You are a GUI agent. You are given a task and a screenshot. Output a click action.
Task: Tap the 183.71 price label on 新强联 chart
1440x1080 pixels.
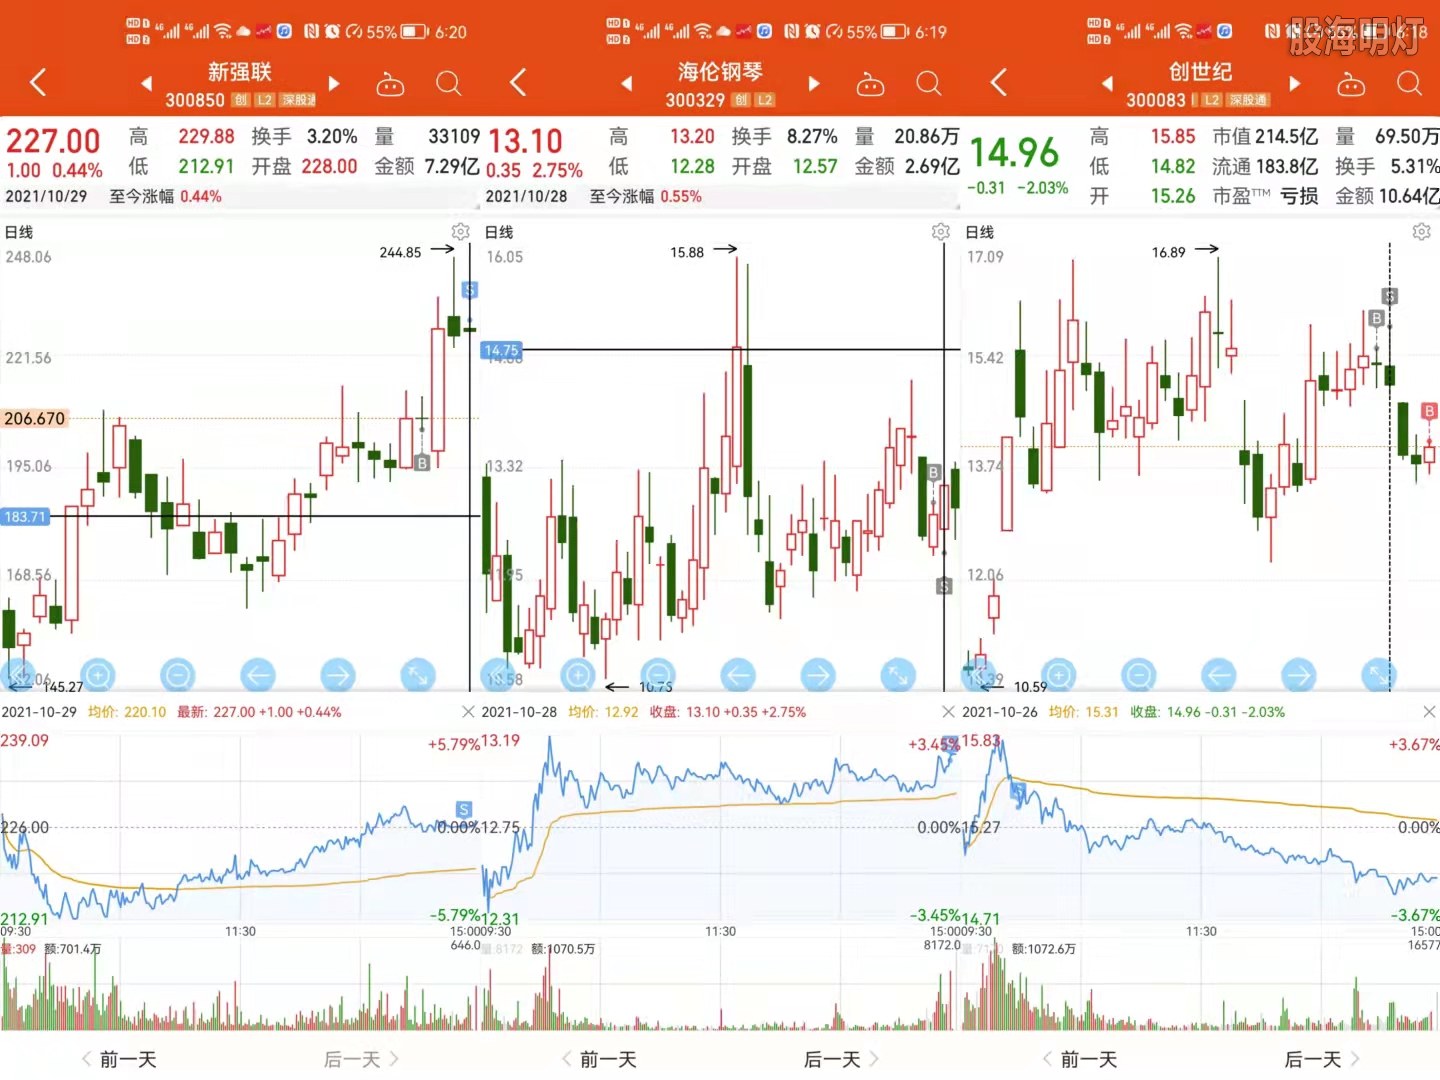click(25, 516)
